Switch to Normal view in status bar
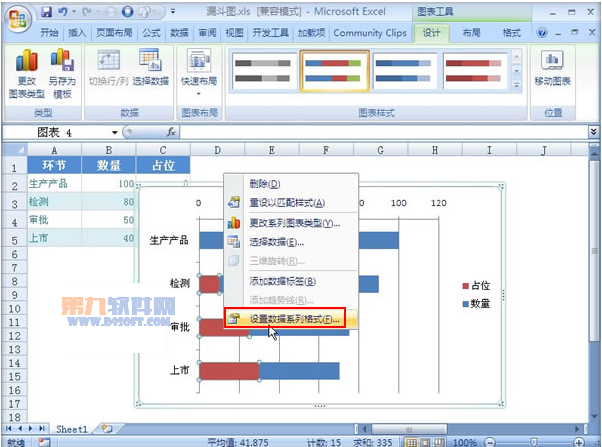 411,442
